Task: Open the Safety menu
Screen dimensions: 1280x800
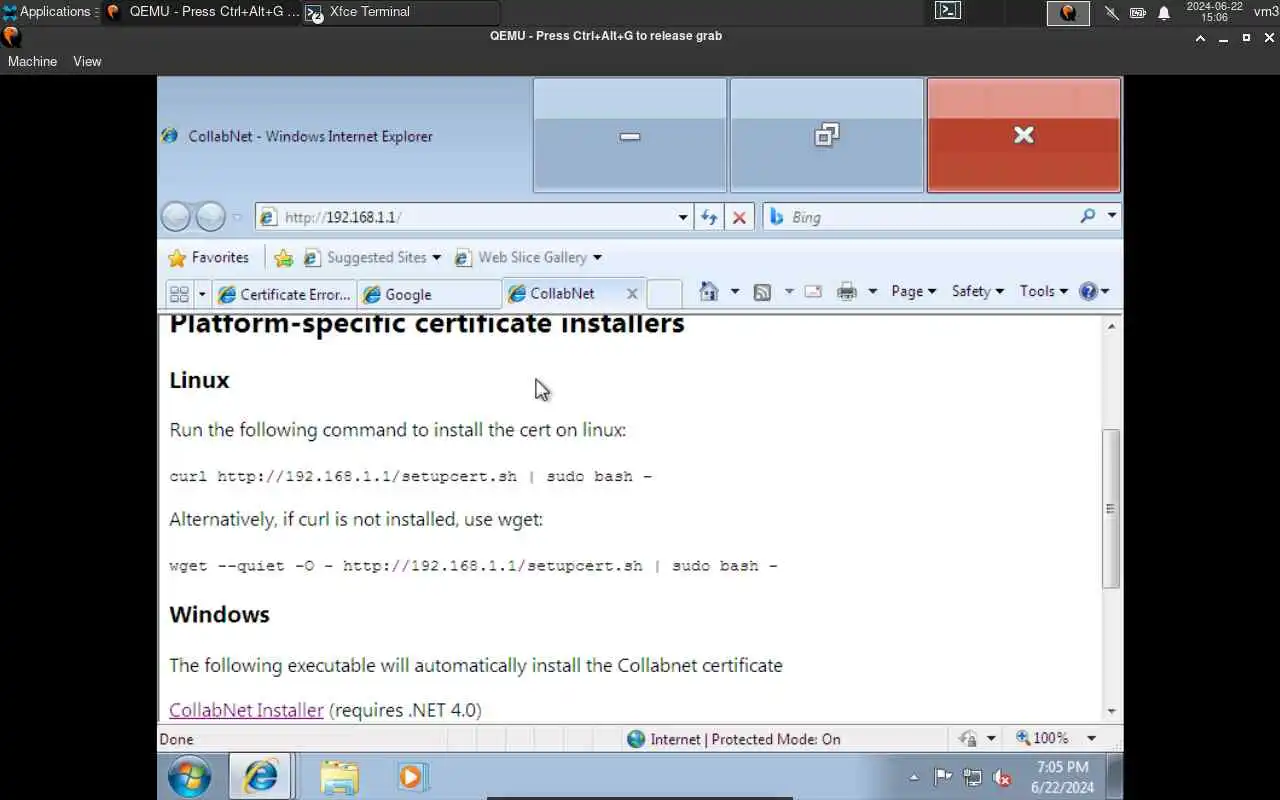Action: pyautogui.click(x=977, y=291)
